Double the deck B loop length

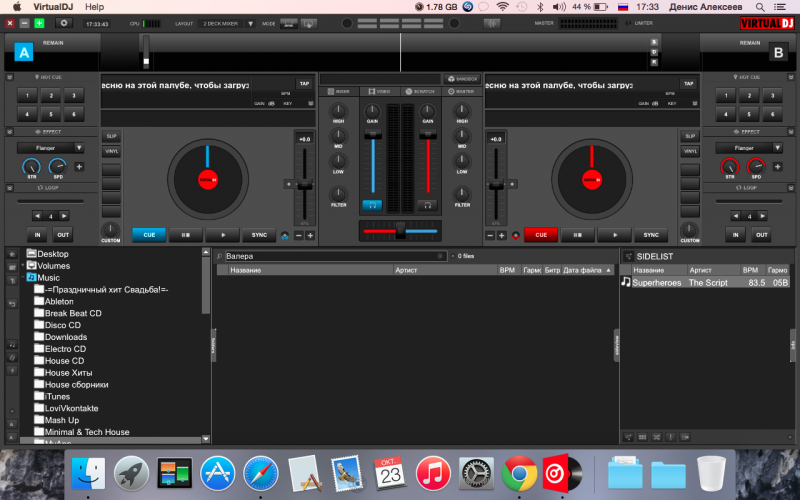click(762, 216)
